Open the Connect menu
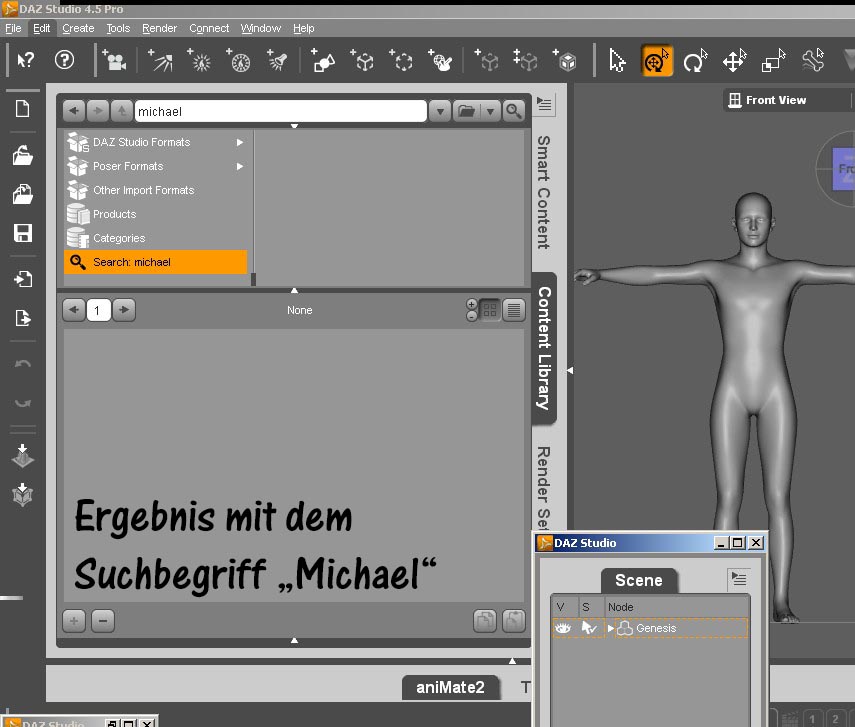855x727 pixels. 209,28
